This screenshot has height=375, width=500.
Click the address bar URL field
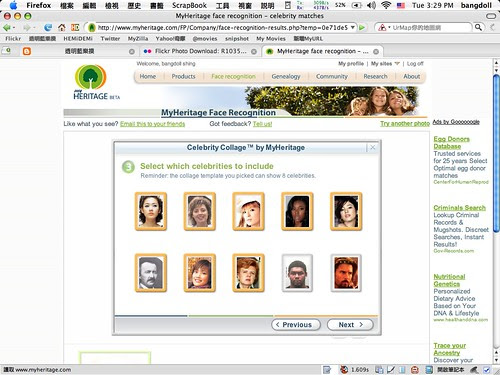[223, 28]
